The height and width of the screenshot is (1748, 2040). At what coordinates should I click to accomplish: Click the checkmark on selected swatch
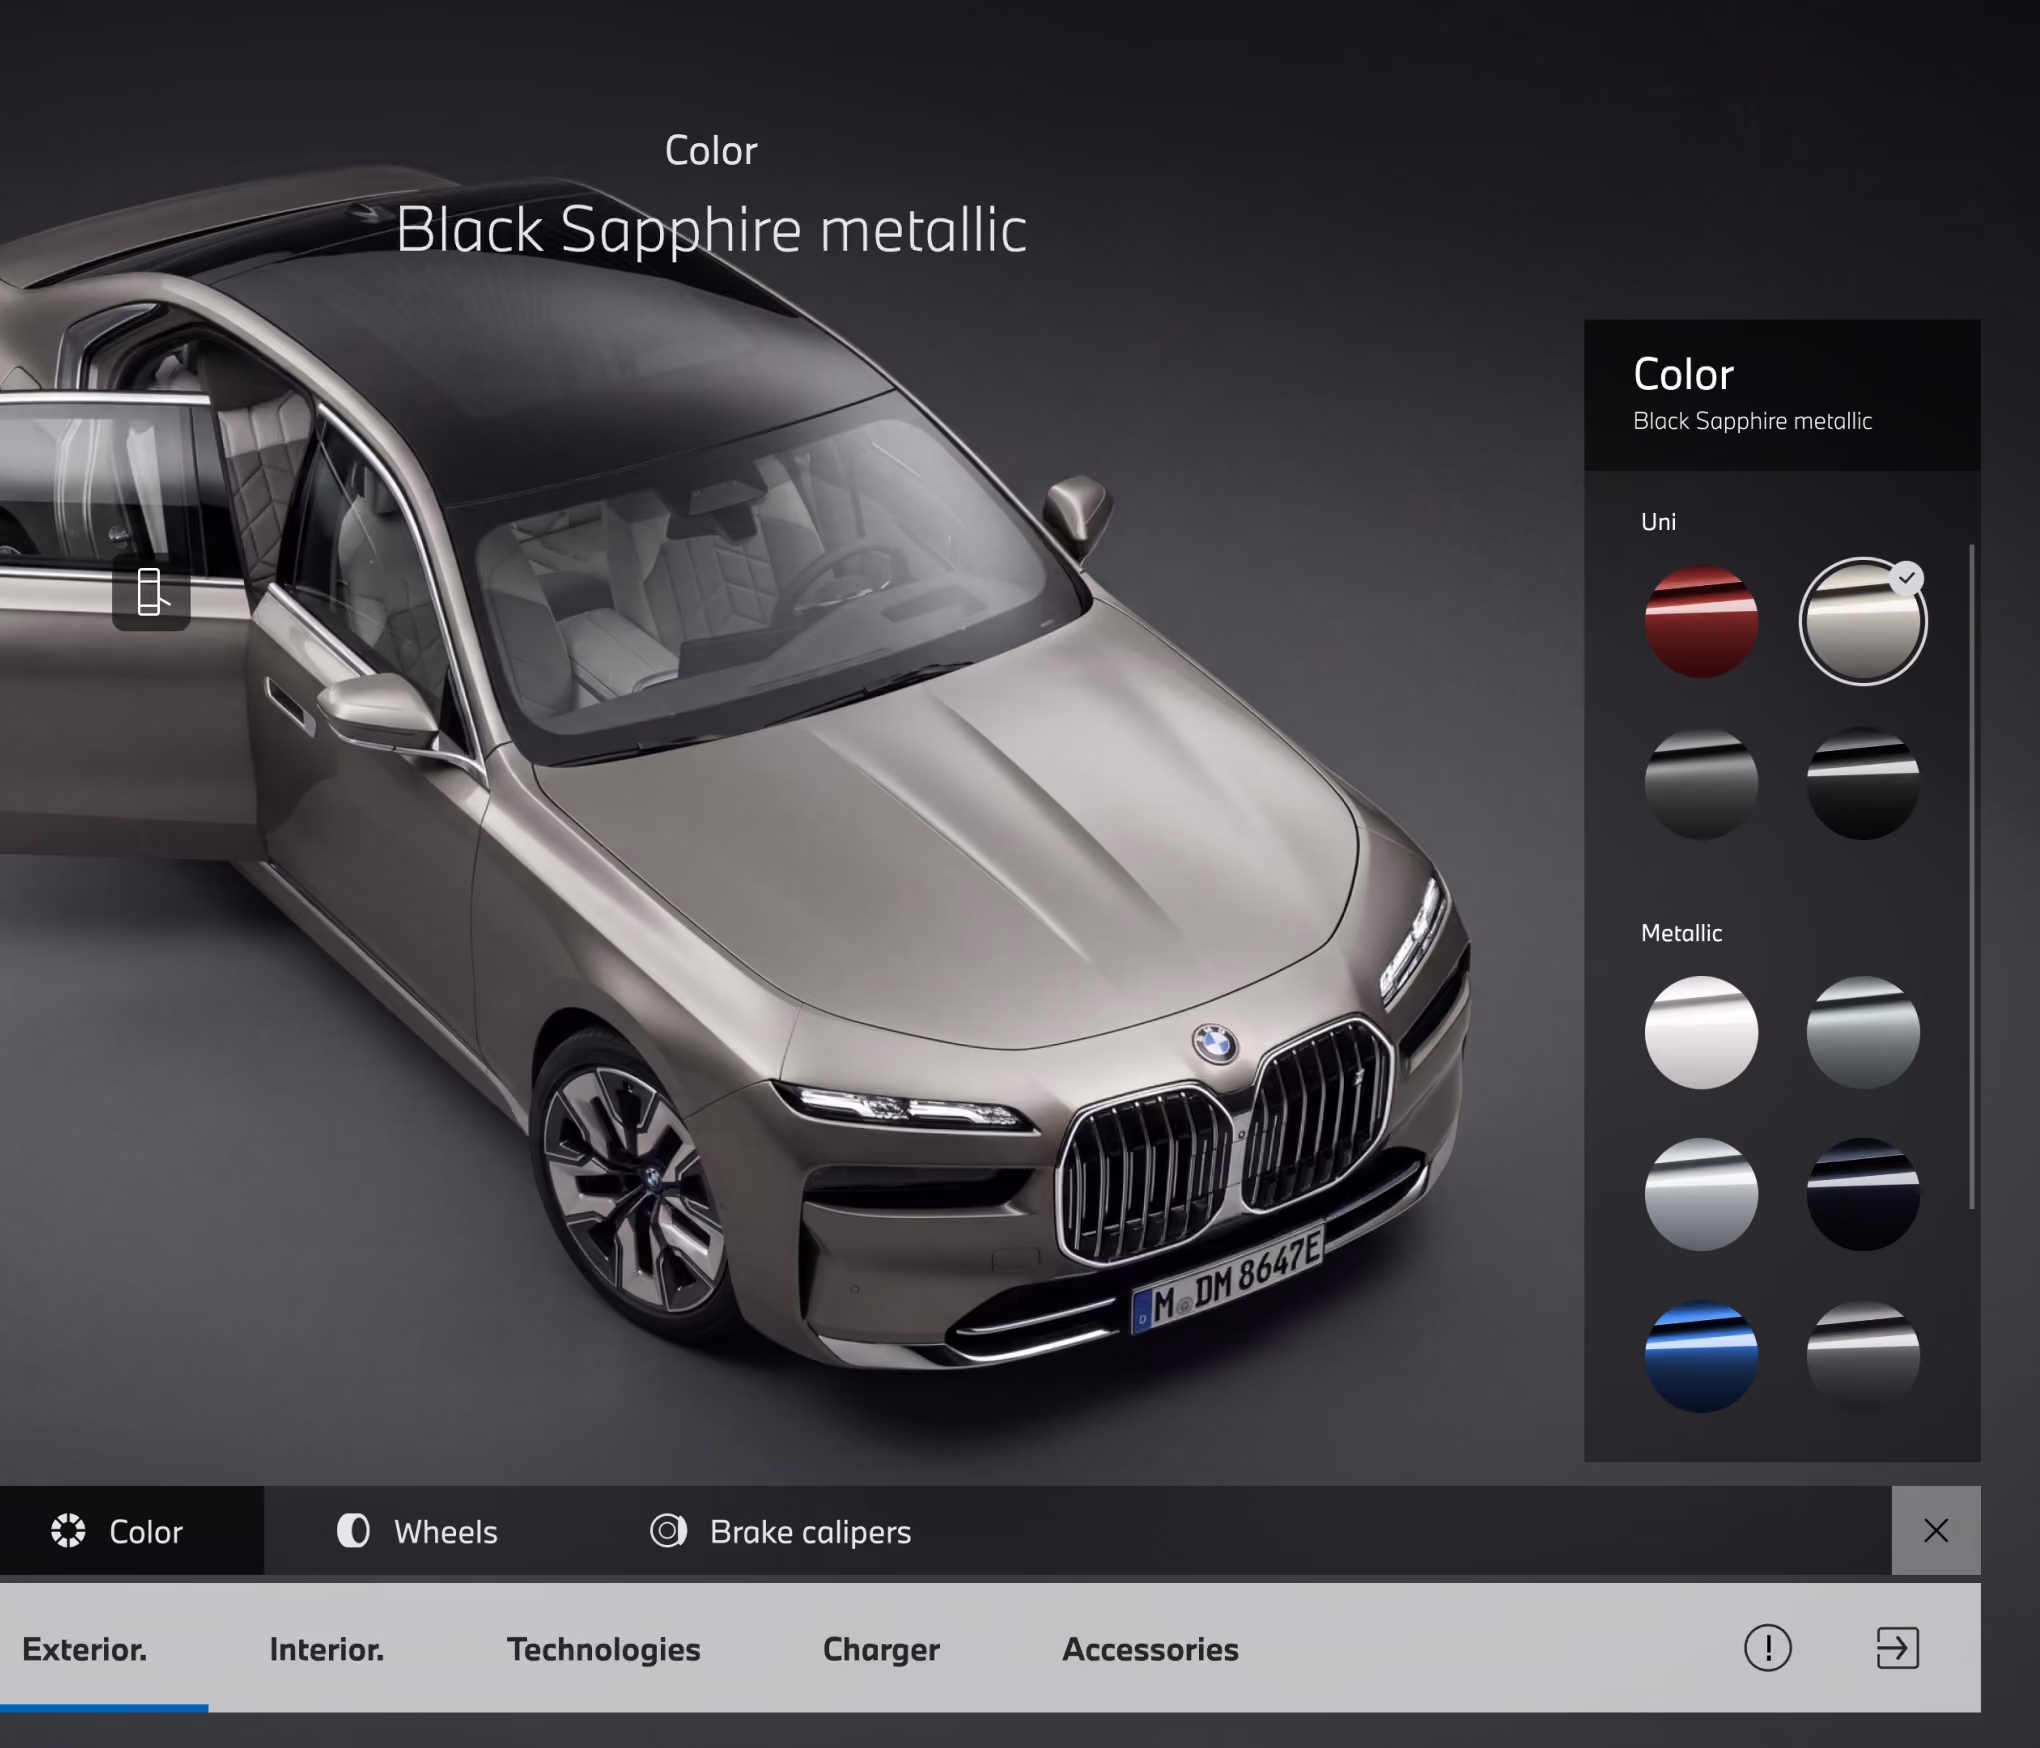pos(1908,578)
